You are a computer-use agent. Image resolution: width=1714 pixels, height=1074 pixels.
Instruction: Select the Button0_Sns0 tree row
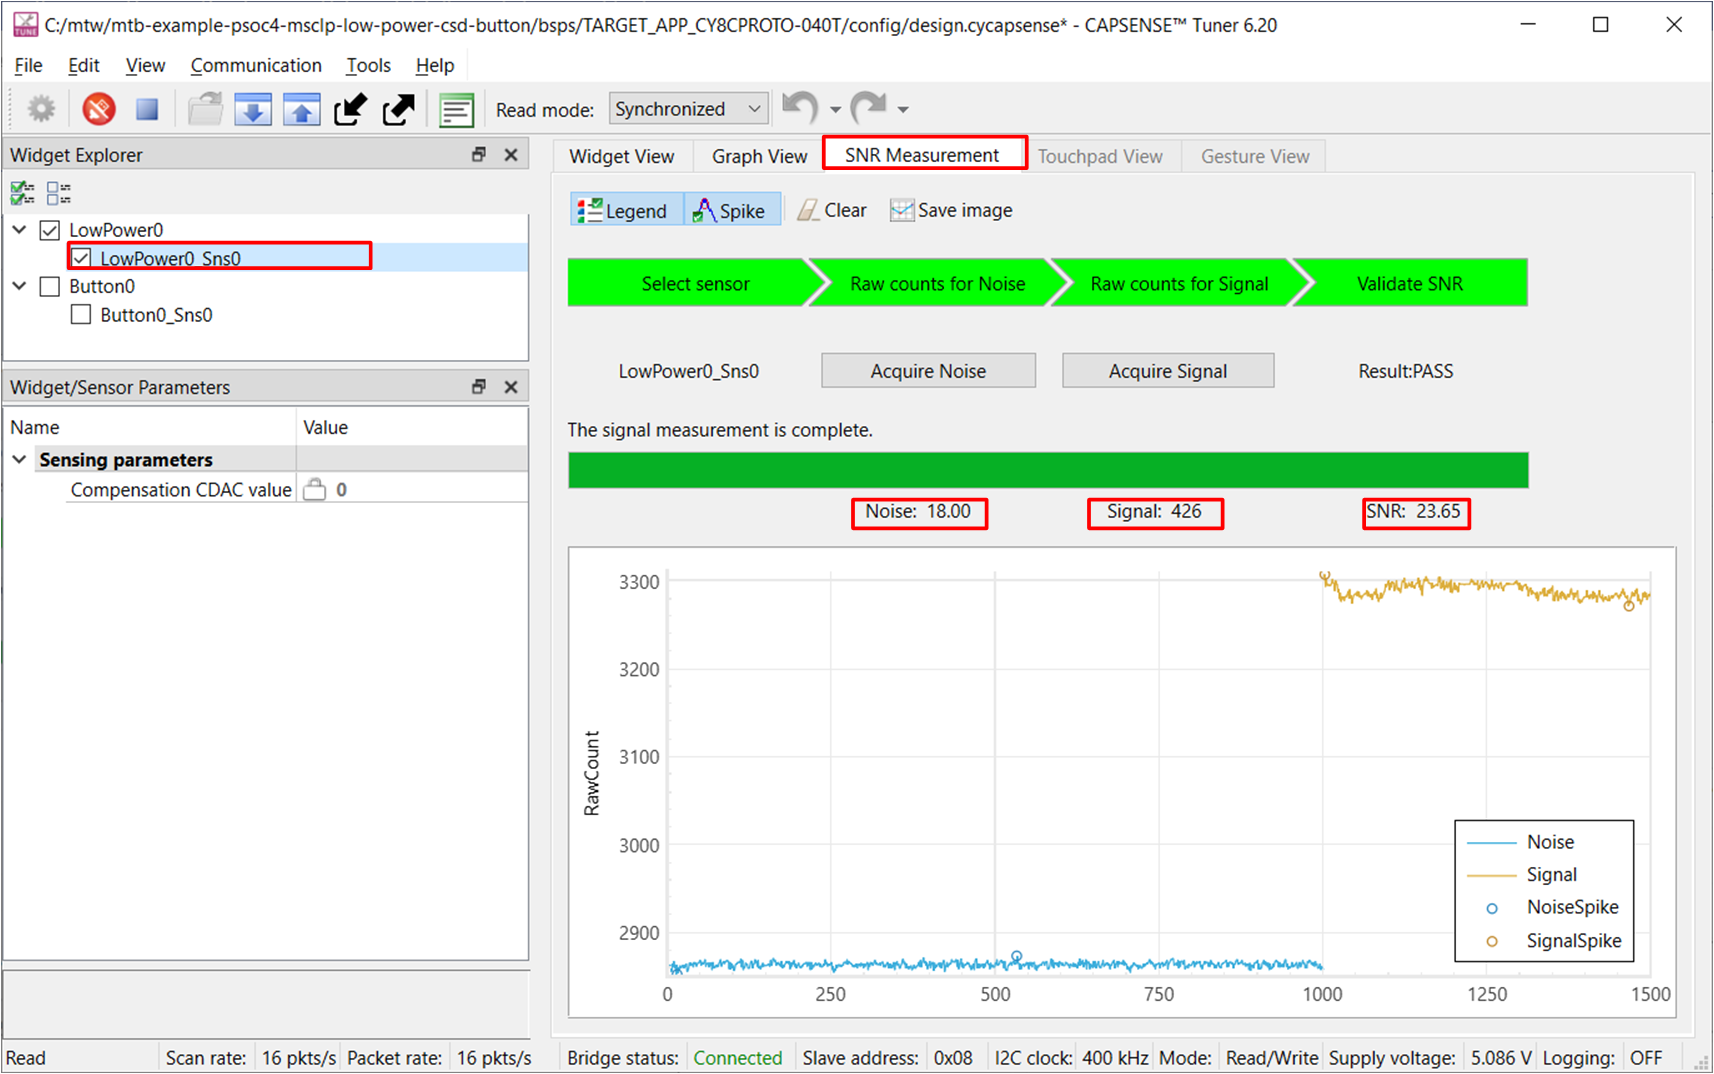click(266, 315)
